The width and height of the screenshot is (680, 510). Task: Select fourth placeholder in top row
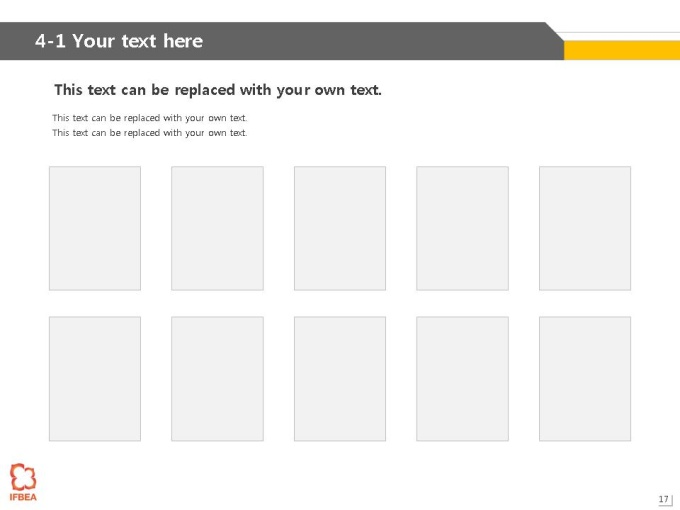pyautogui.click(x=462, y=228)
